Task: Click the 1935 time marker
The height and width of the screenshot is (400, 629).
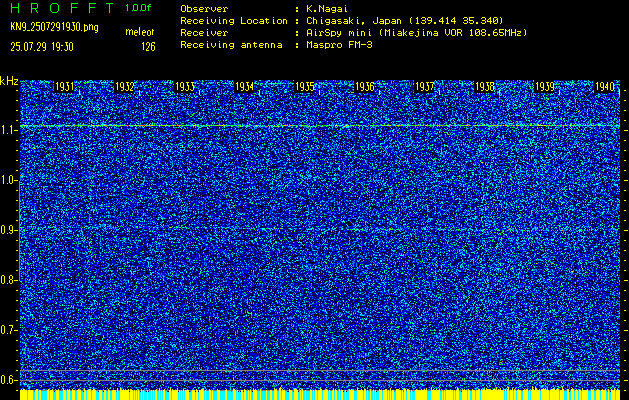Action: click(x=304, y=87)
